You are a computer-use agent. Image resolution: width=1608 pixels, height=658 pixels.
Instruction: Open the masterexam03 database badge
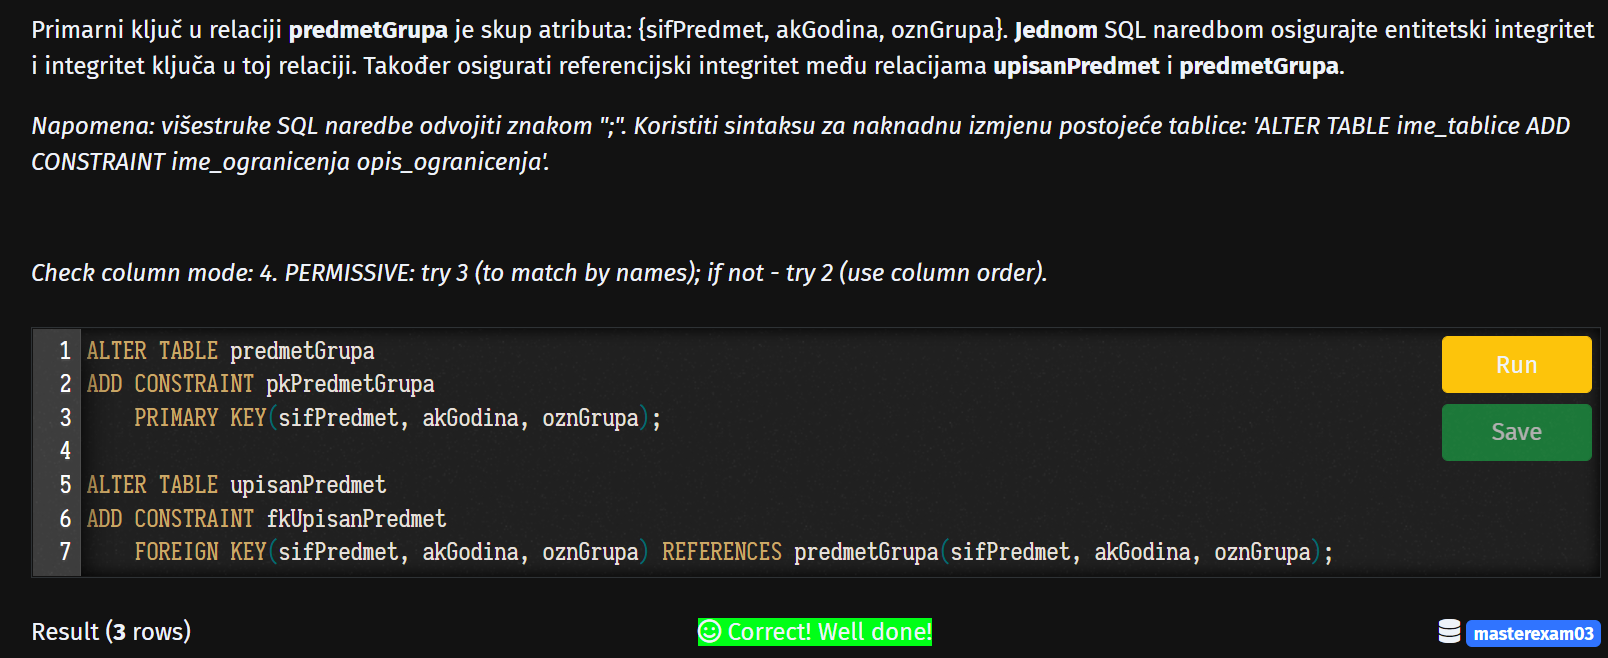click(x=1533, y=633)
